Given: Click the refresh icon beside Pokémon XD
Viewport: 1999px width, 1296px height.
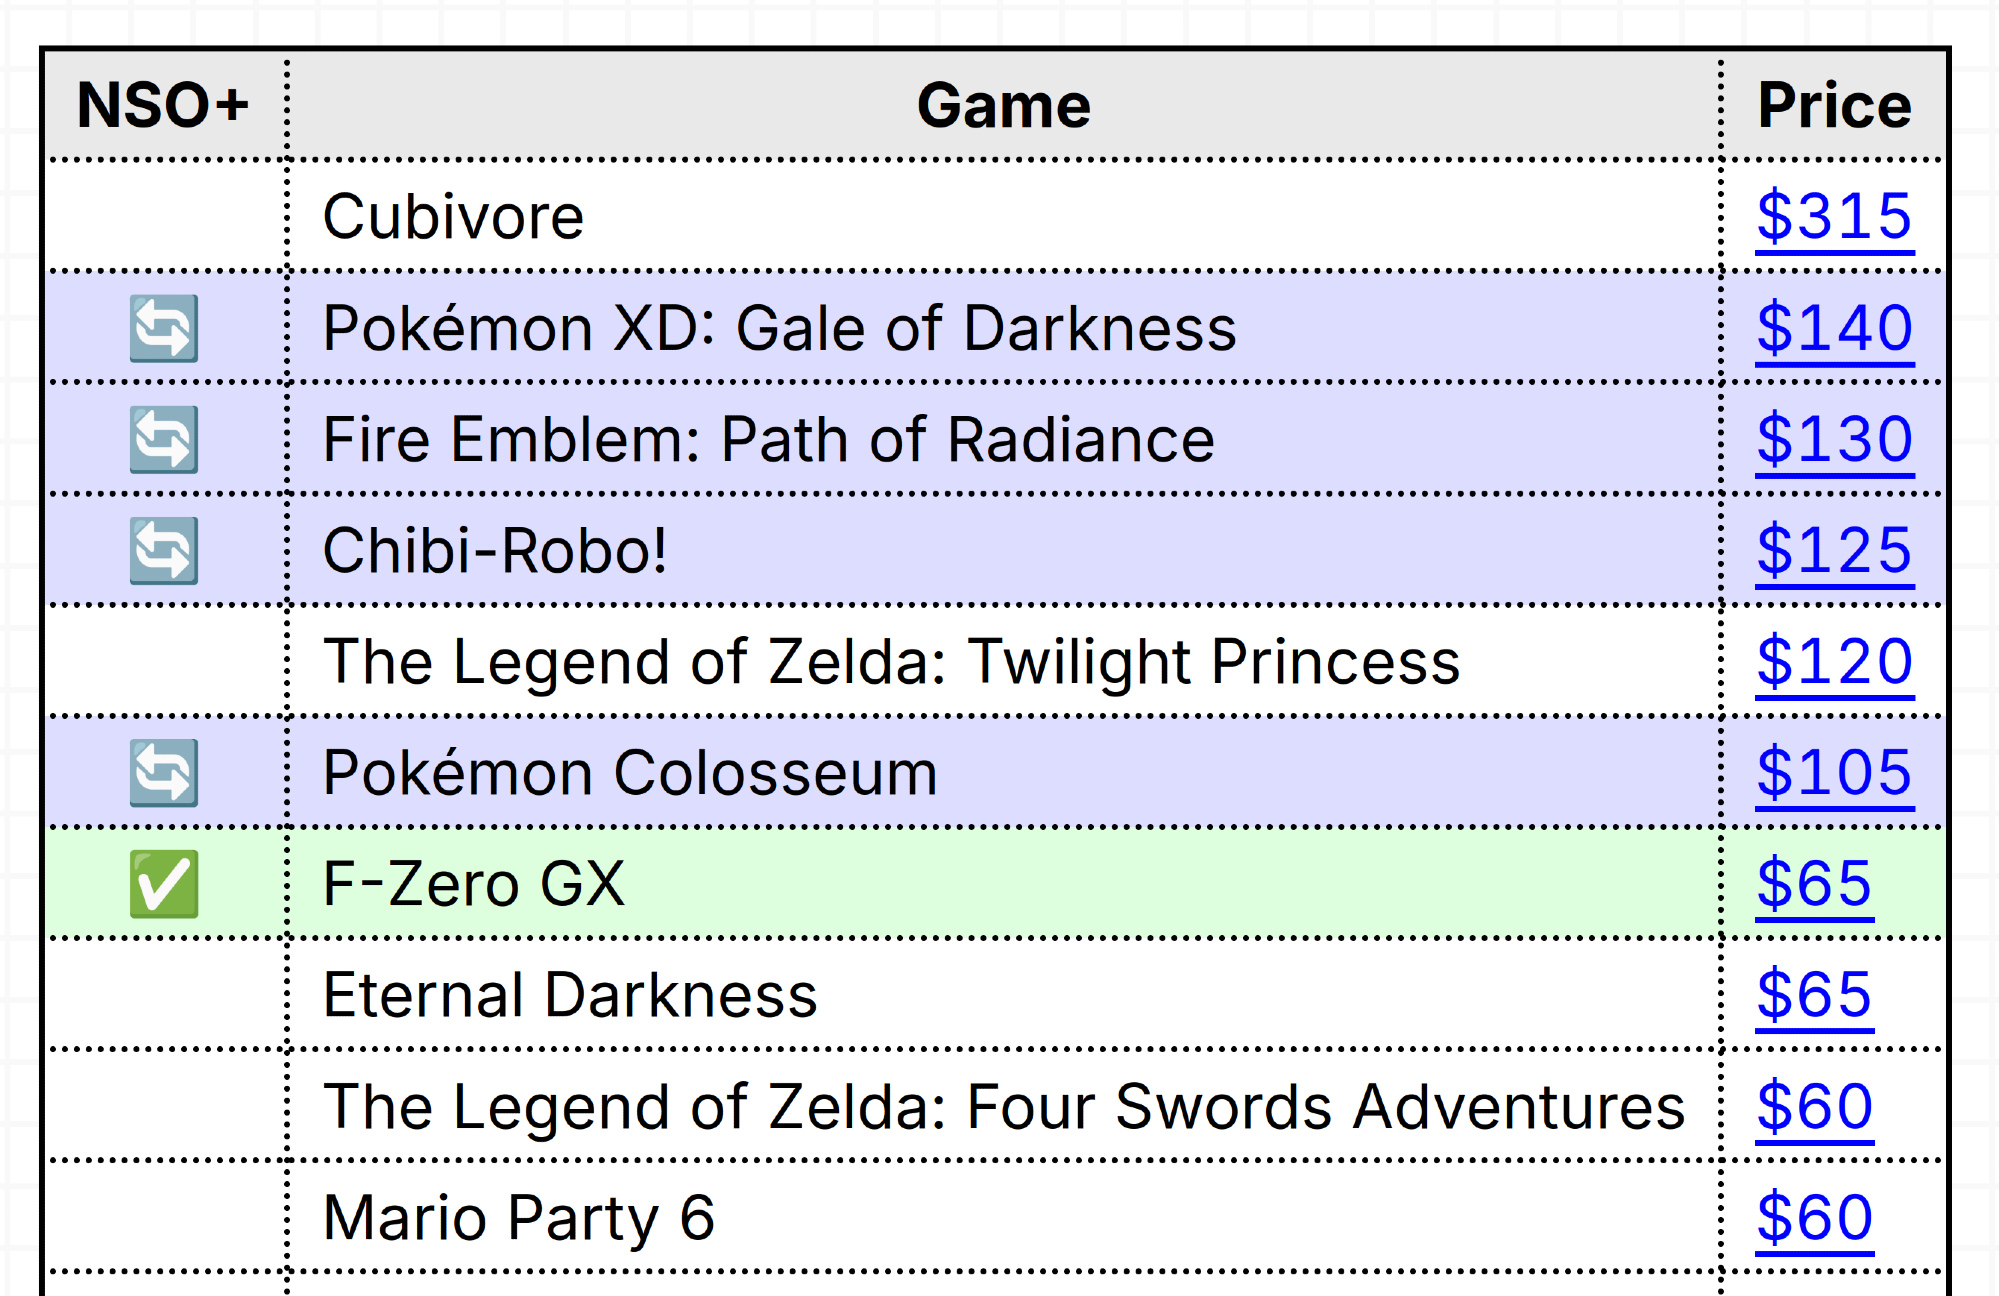Looking at the screenshot, I should 164,328.
